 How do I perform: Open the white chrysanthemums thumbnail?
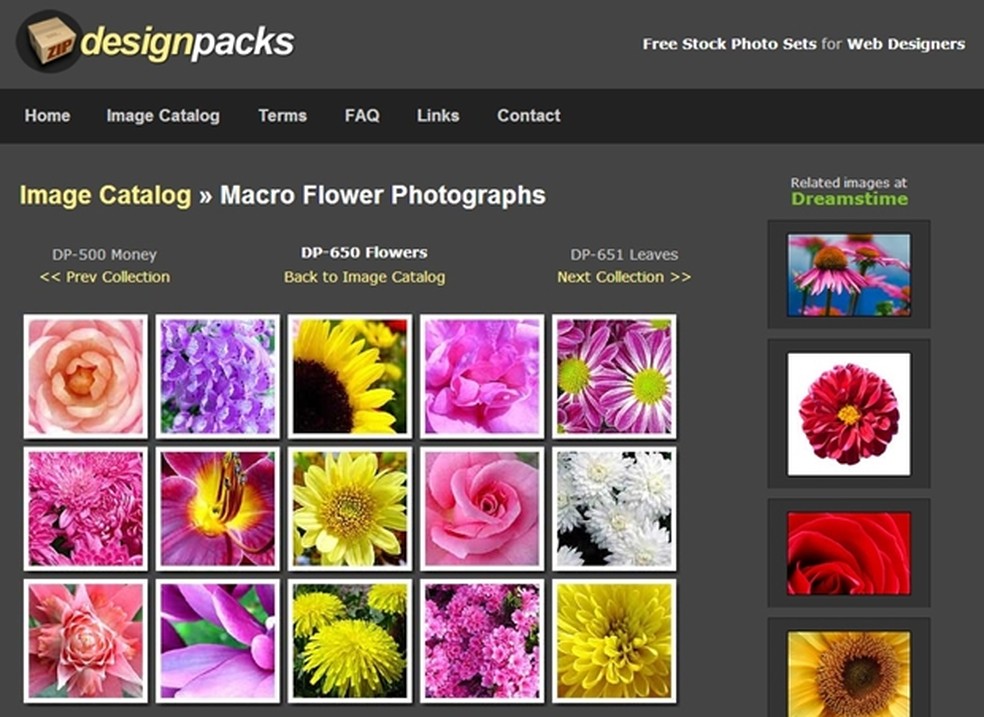614,509
